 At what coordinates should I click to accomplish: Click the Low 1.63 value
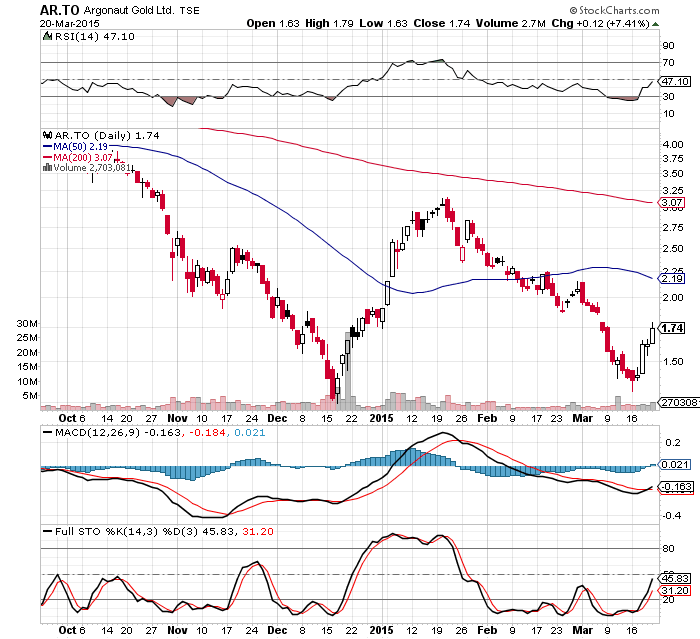(x=383, y=24)
